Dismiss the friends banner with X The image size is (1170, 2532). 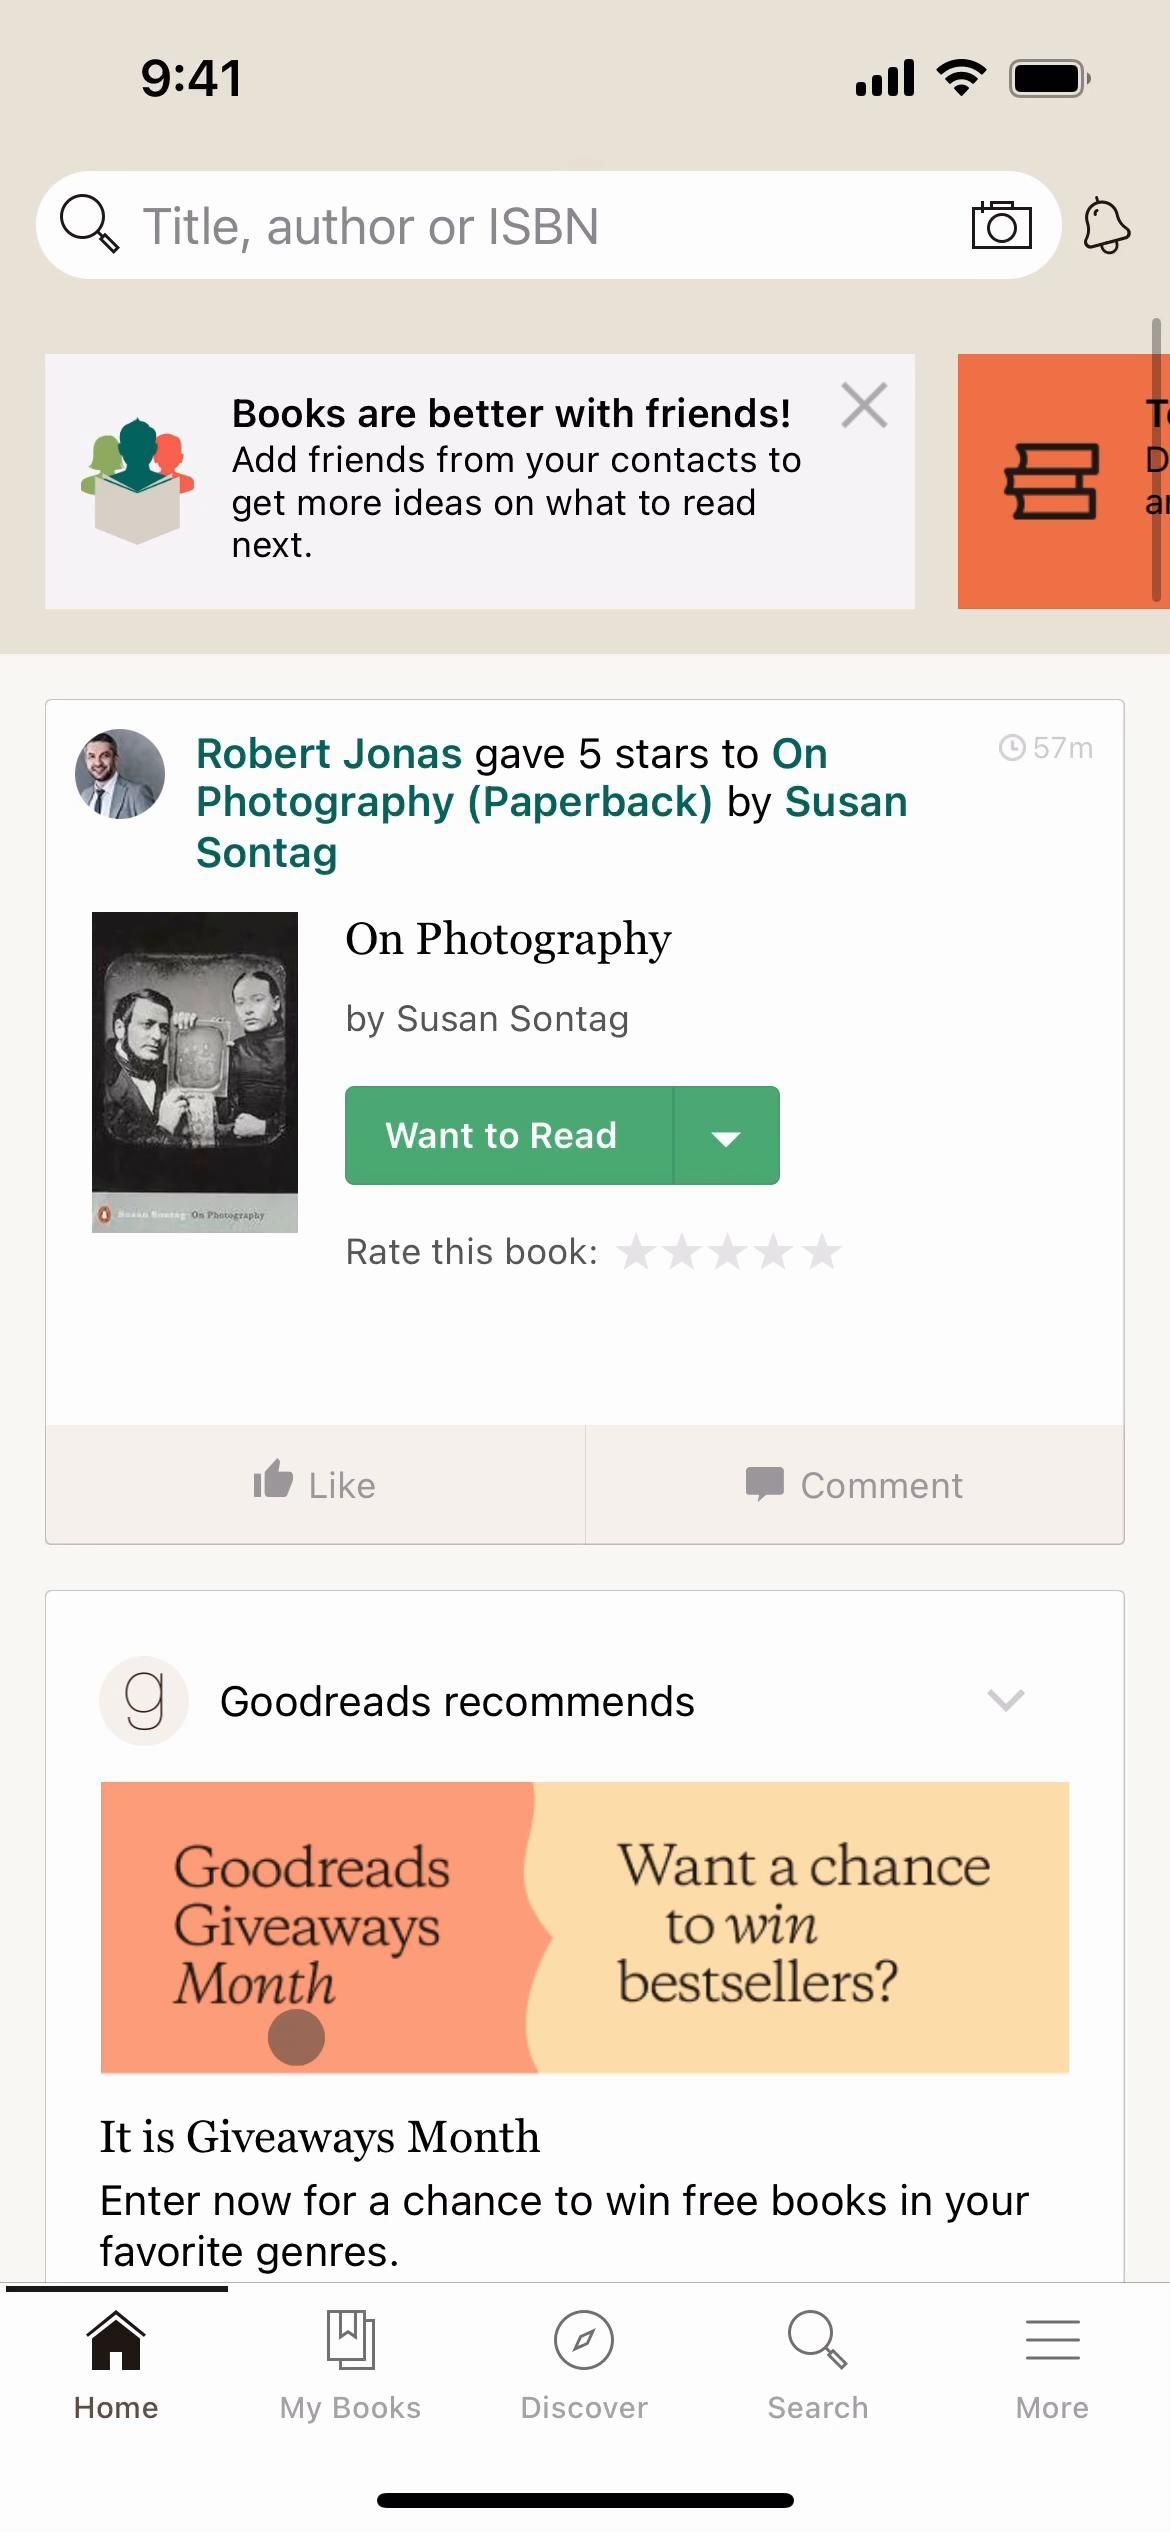click(864, 406)
